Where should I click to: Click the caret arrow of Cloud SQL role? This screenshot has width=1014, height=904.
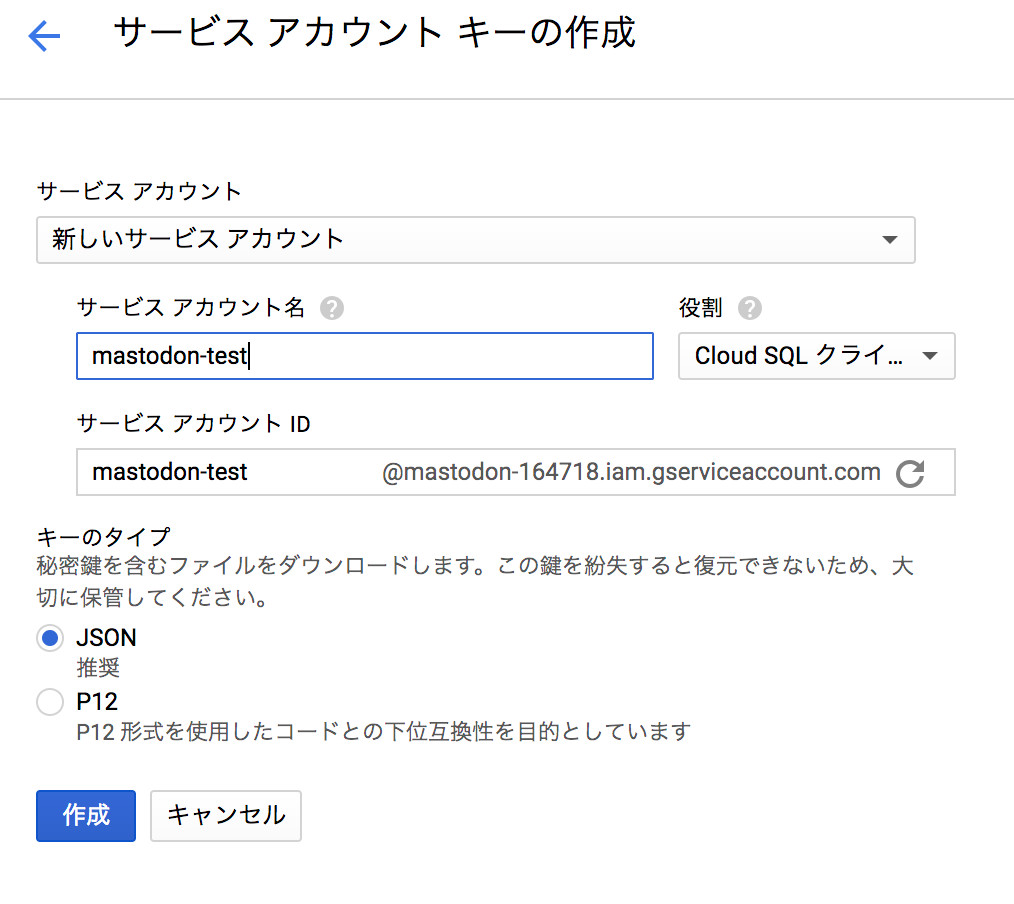pos(929,356)
